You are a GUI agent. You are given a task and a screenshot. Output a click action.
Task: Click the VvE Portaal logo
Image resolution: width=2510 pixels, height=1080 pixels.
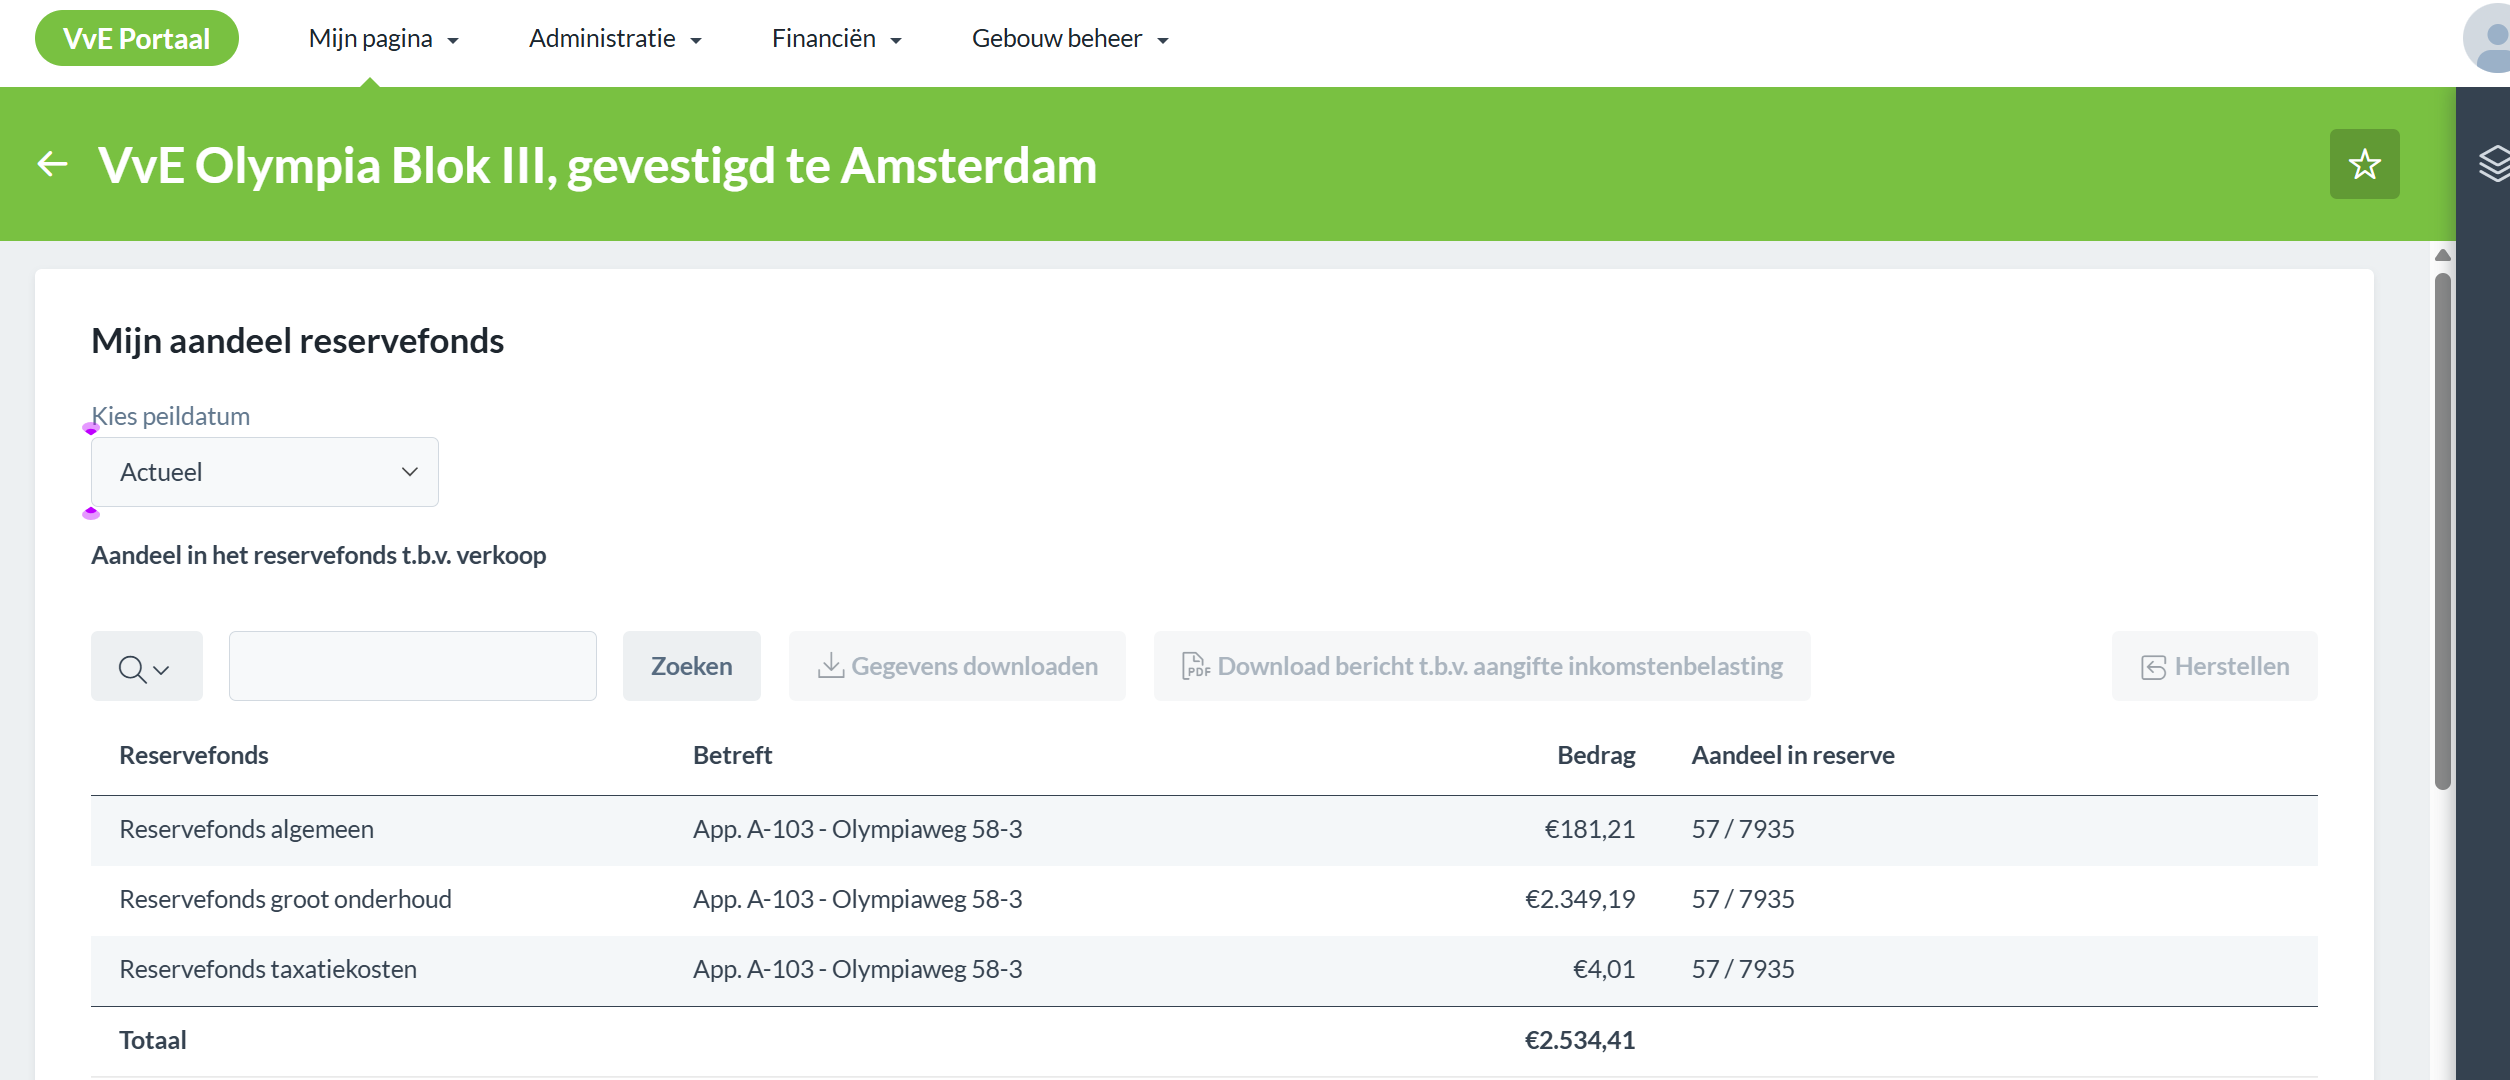(137, 39)
